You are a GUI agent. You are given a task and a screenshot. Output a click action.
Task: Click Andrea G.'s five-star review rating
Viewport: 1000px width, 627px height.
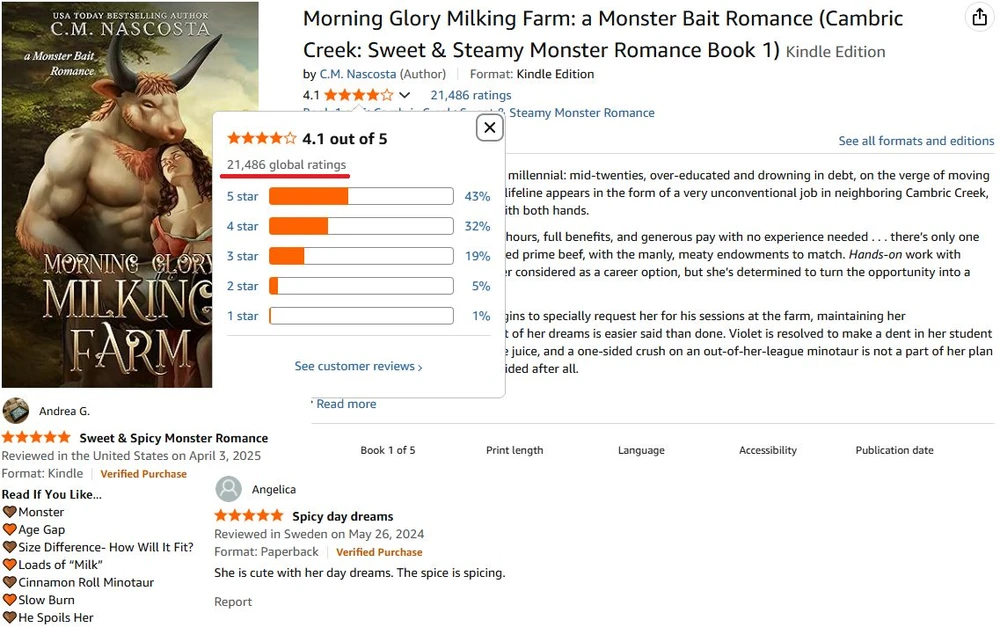click(36, 437)
